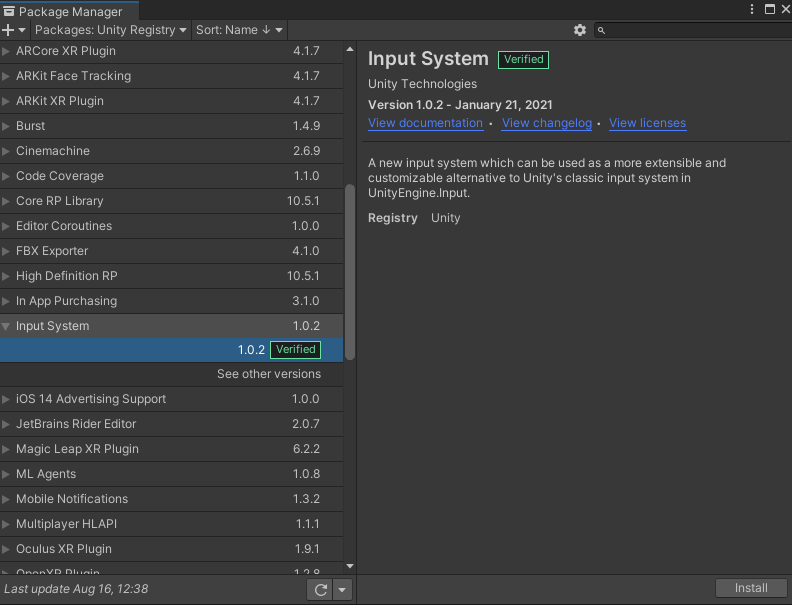Select Multiplayer HLAPI package
This screenshot has width=792, height=605.
tap(171, 524)
